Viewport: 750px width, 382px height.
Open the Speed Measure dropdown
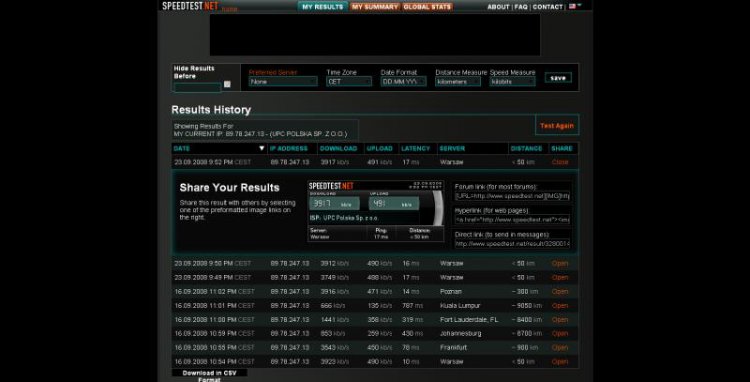pyautogui.click(x=512, y=82)
